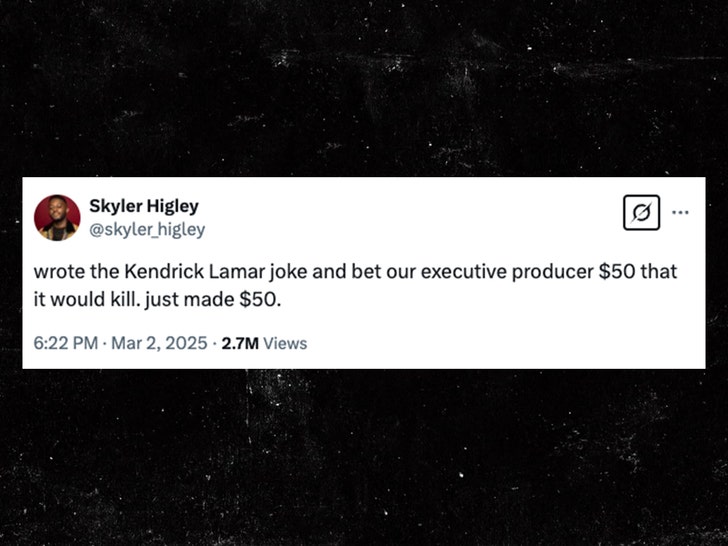Click the 2.7M view count number
The width and height of the screenshot is (728, 546).
[x=240, y=343]
